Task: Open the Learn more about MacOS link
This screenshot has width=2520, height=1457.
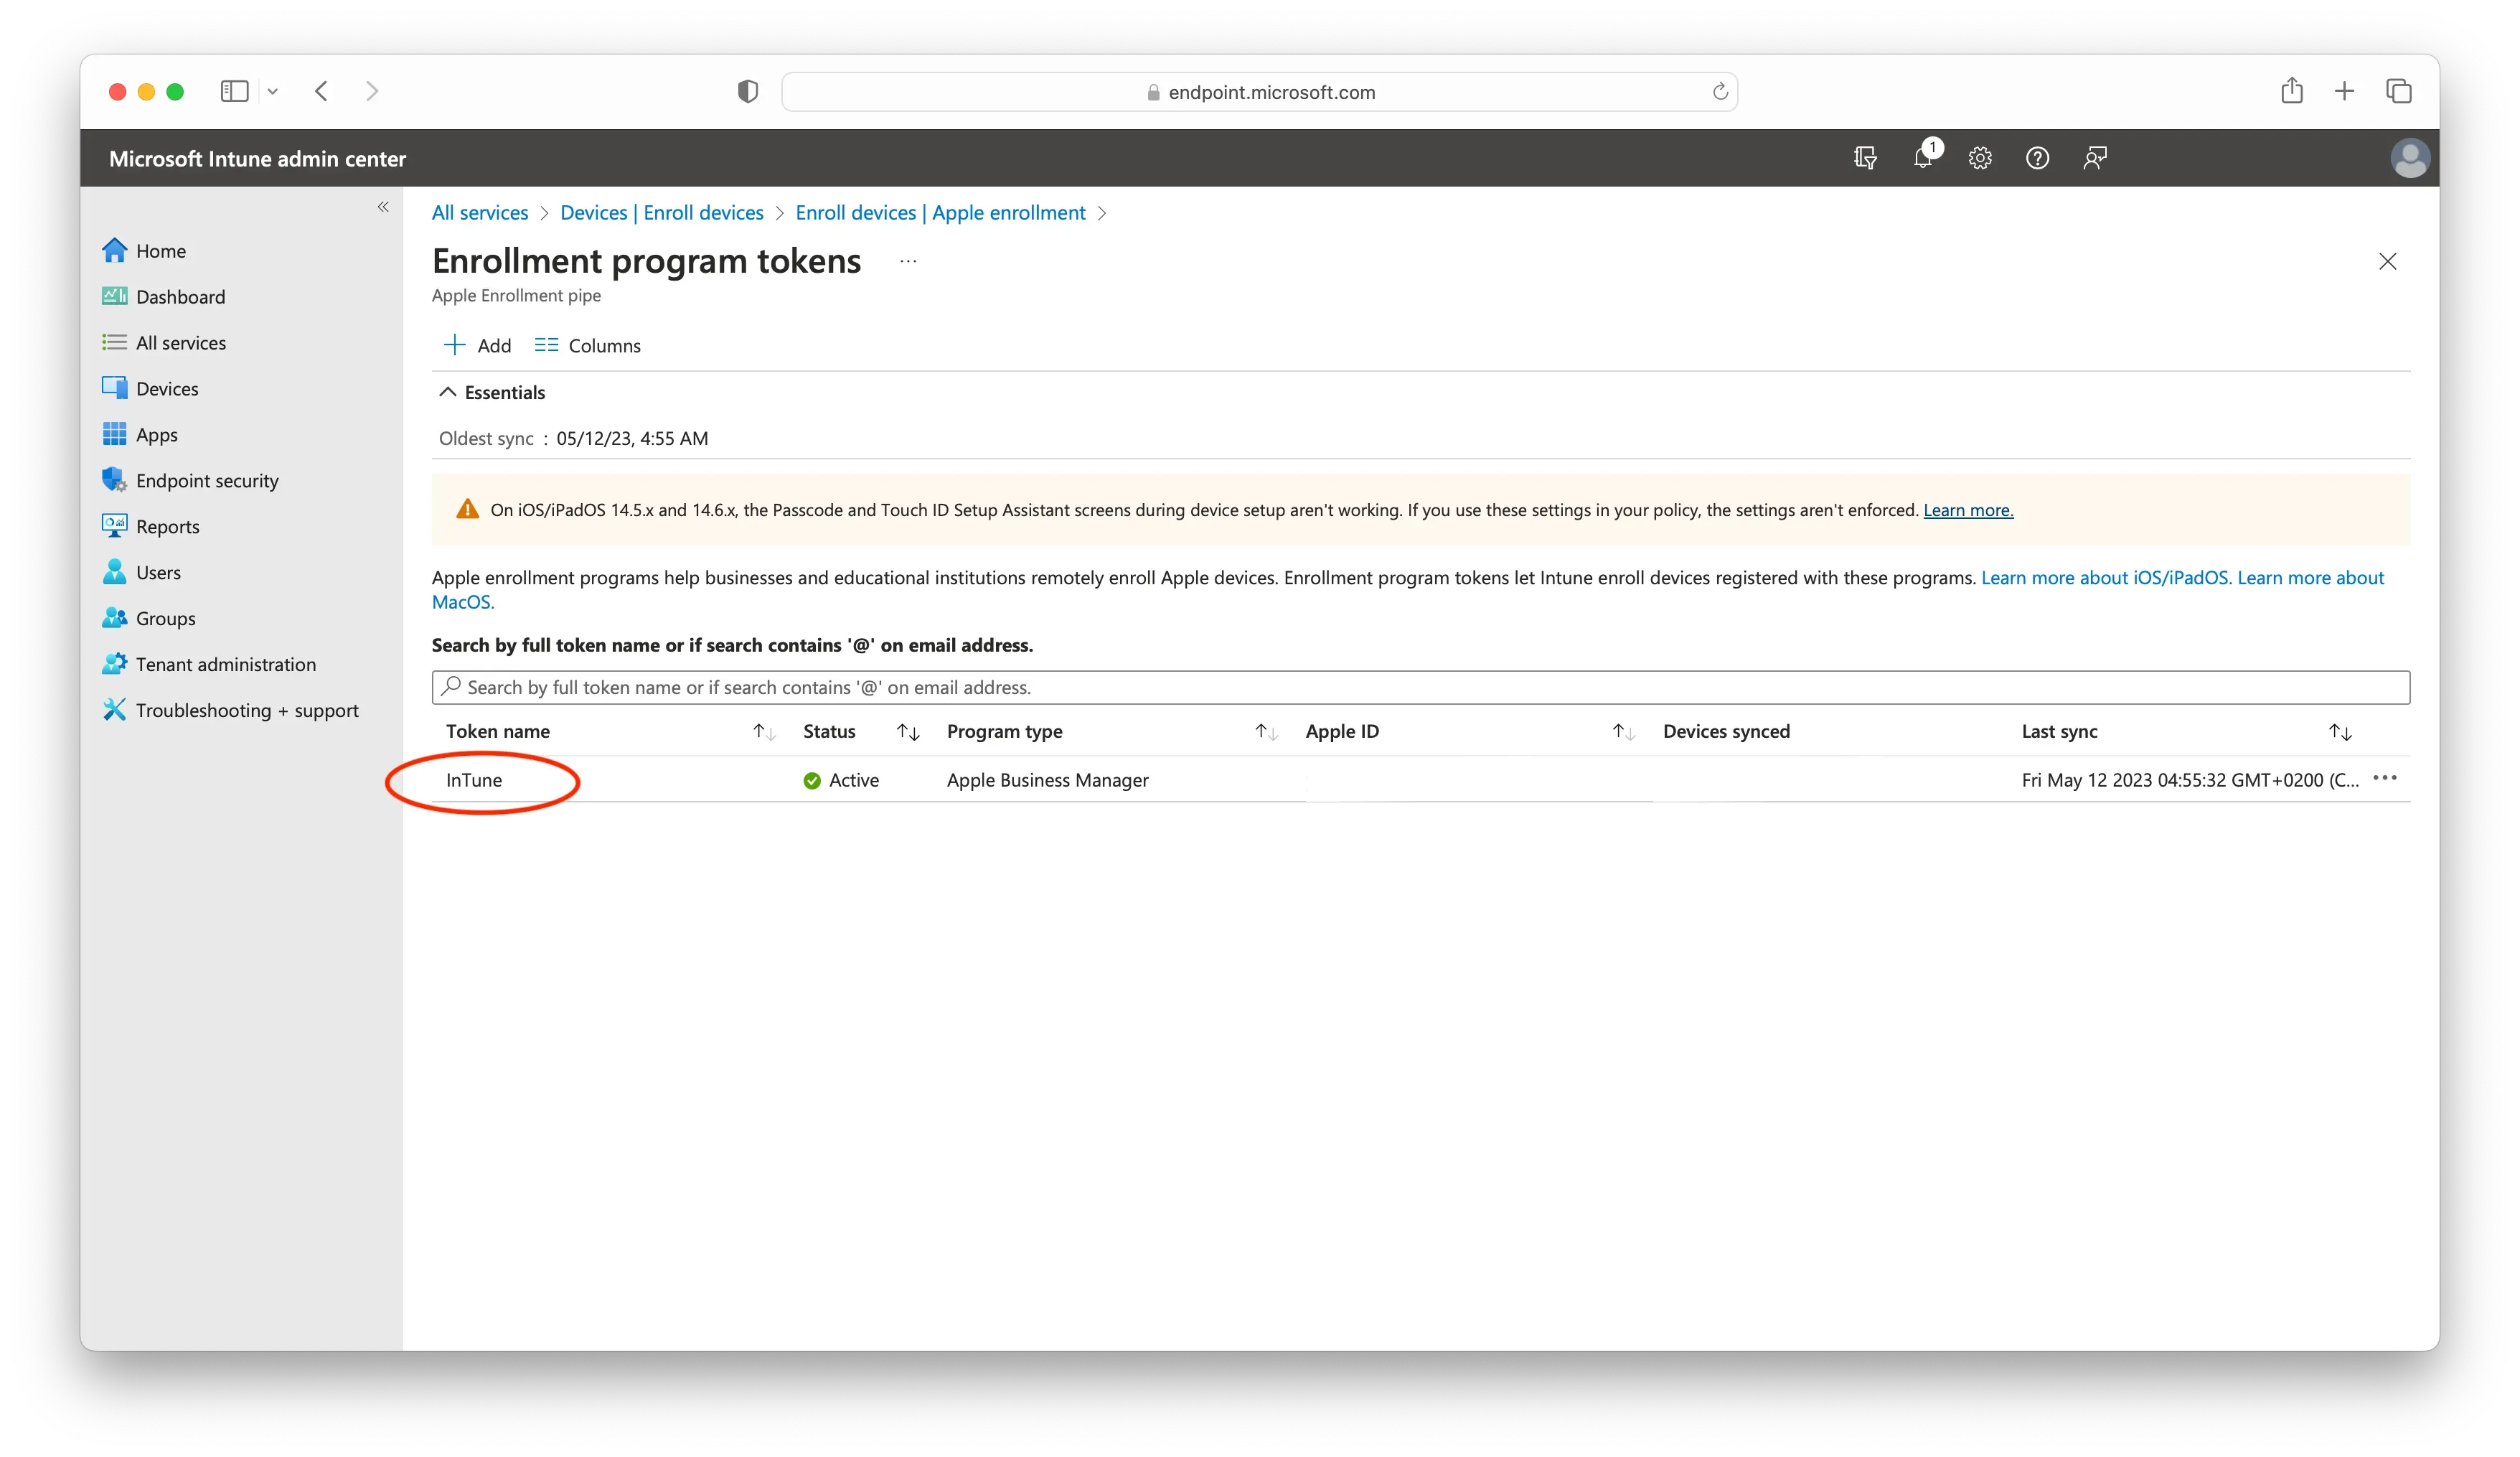Action: [463, 601]
